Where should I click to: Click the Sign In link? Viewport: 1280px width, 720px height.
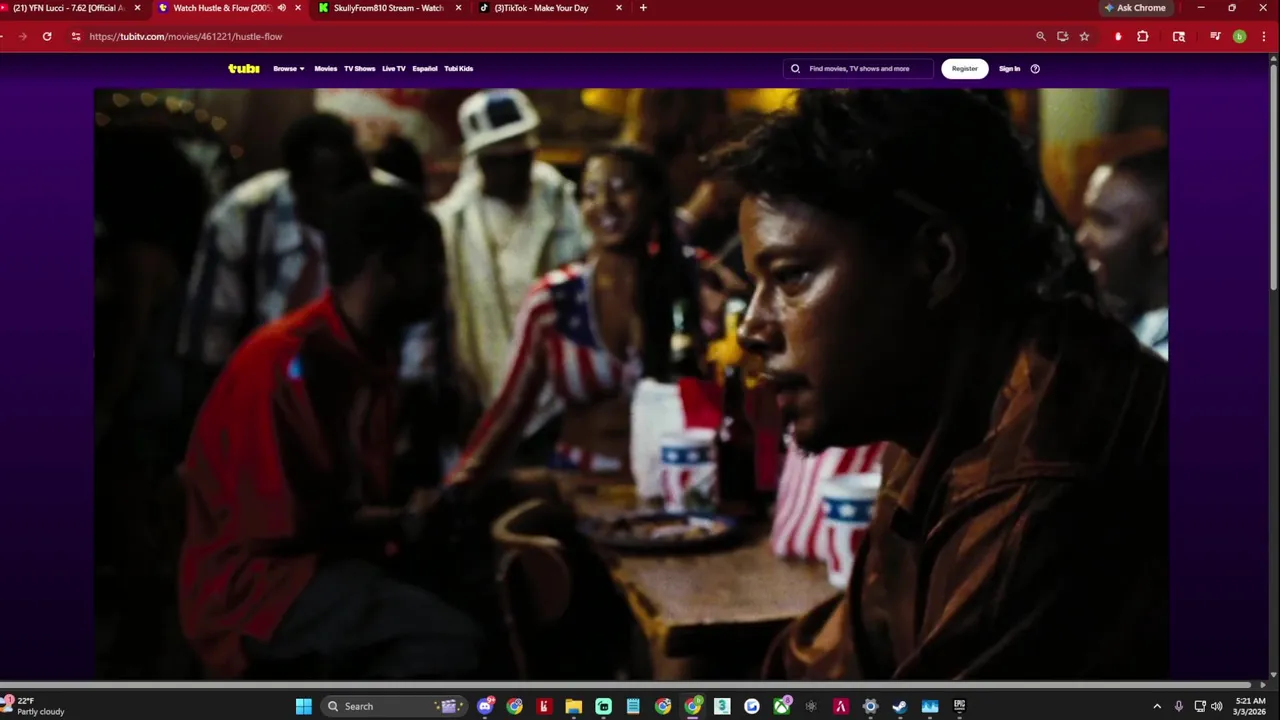(x=1010, y=69)
